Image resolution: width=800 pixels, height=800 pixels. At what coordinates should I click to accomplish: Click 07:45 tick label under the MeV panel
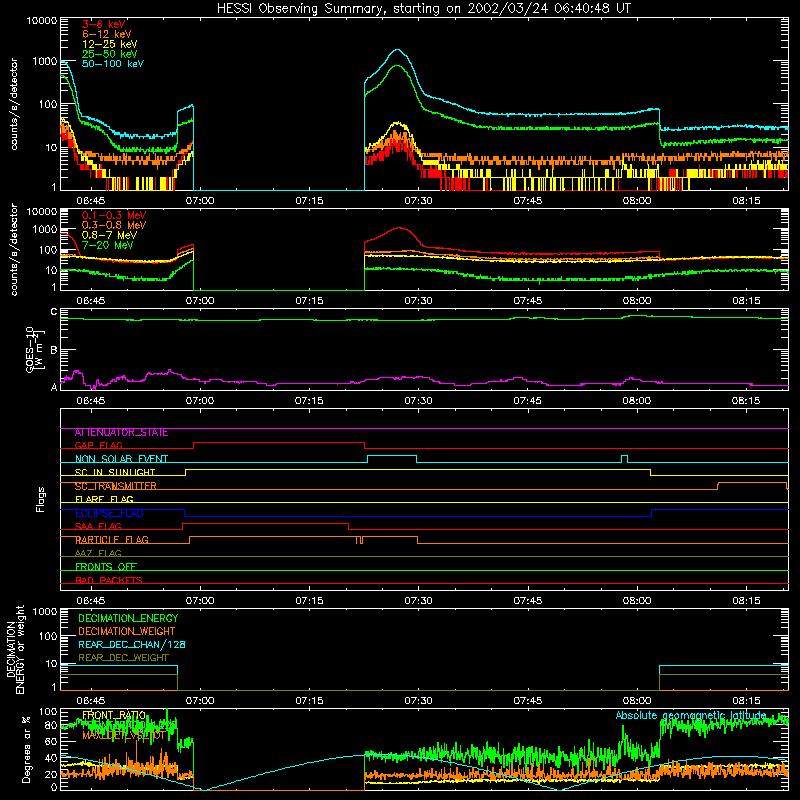coord(527,301)
